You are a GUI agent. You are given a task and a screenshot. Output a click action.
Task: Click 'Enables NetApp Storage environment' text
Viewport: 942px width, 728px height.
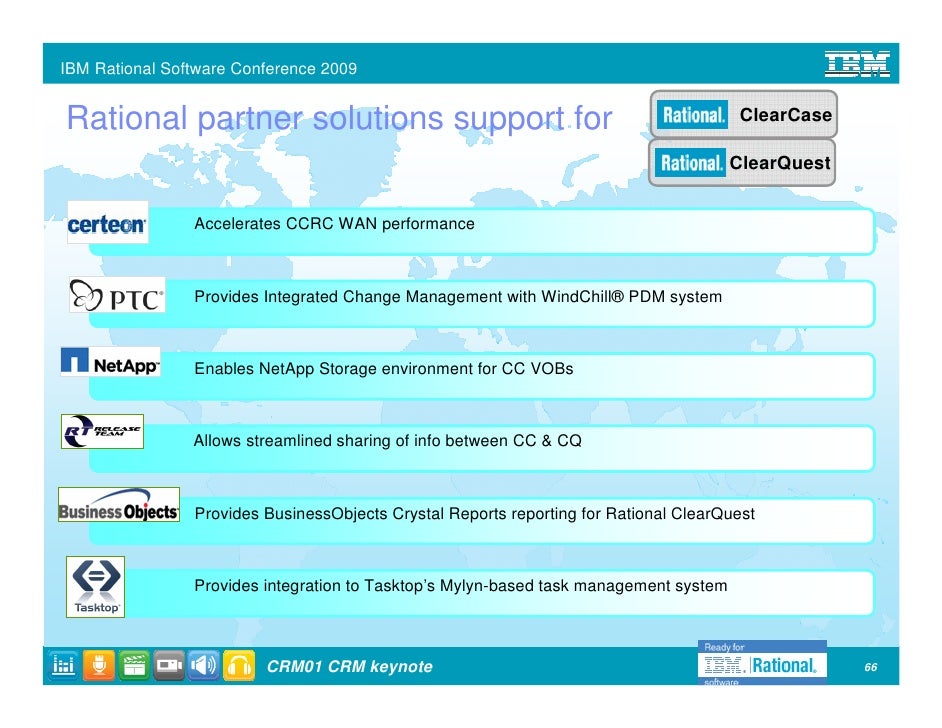coord(384,369)
